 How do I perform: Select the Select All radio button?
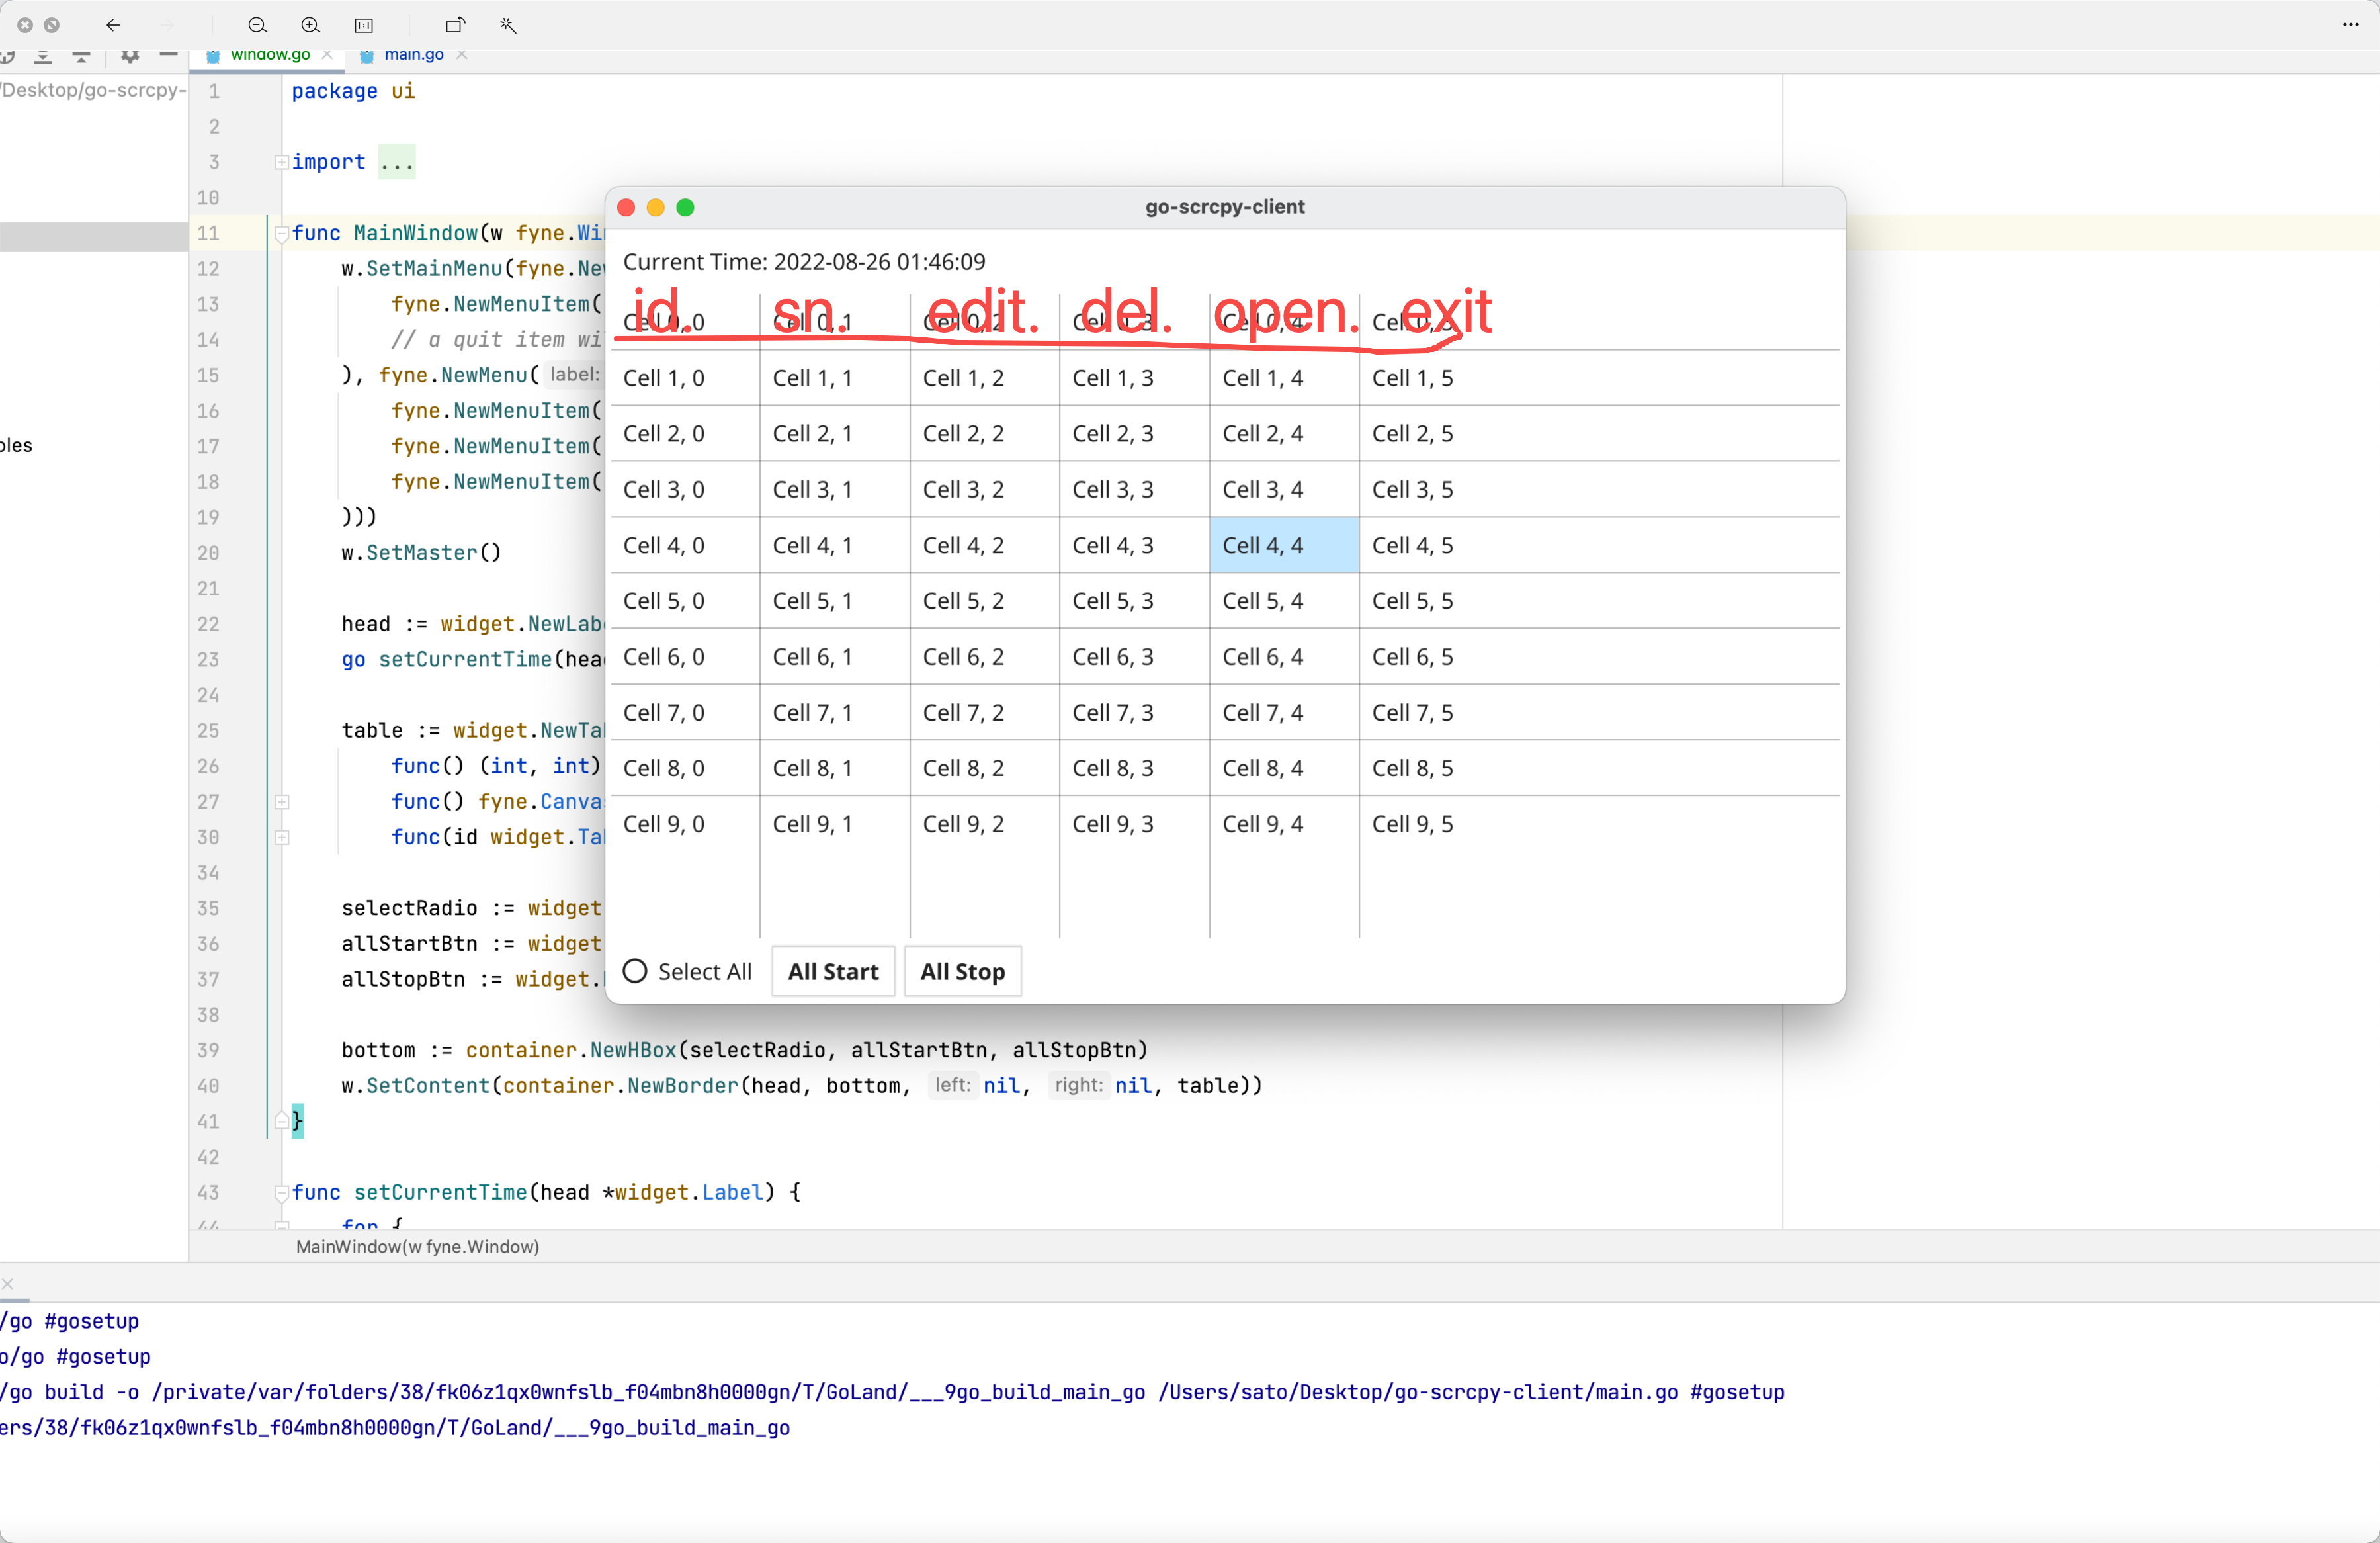[637, 971]
